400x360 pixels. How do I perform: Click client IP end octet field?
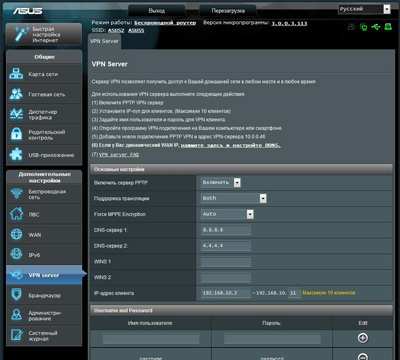294,293
